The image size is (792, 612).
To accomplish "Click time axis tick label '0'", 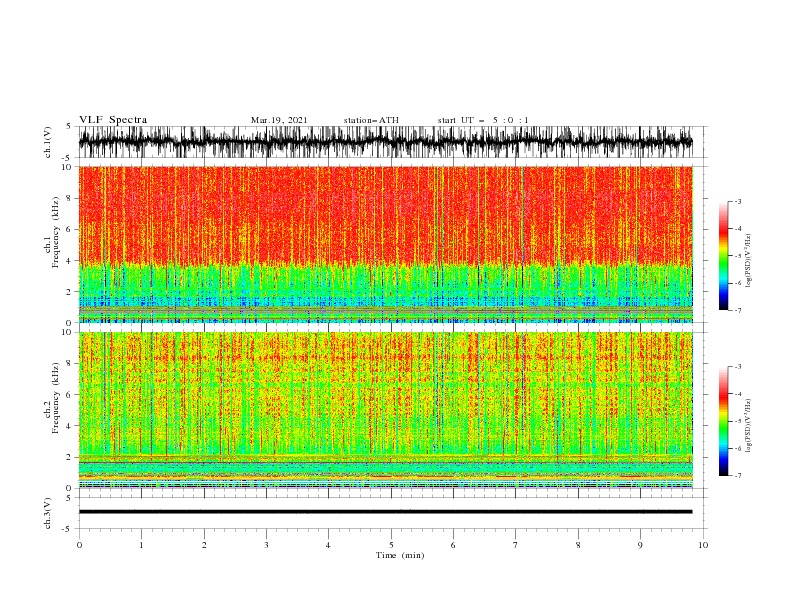I will pyautogui.click(x=79, y=545).
